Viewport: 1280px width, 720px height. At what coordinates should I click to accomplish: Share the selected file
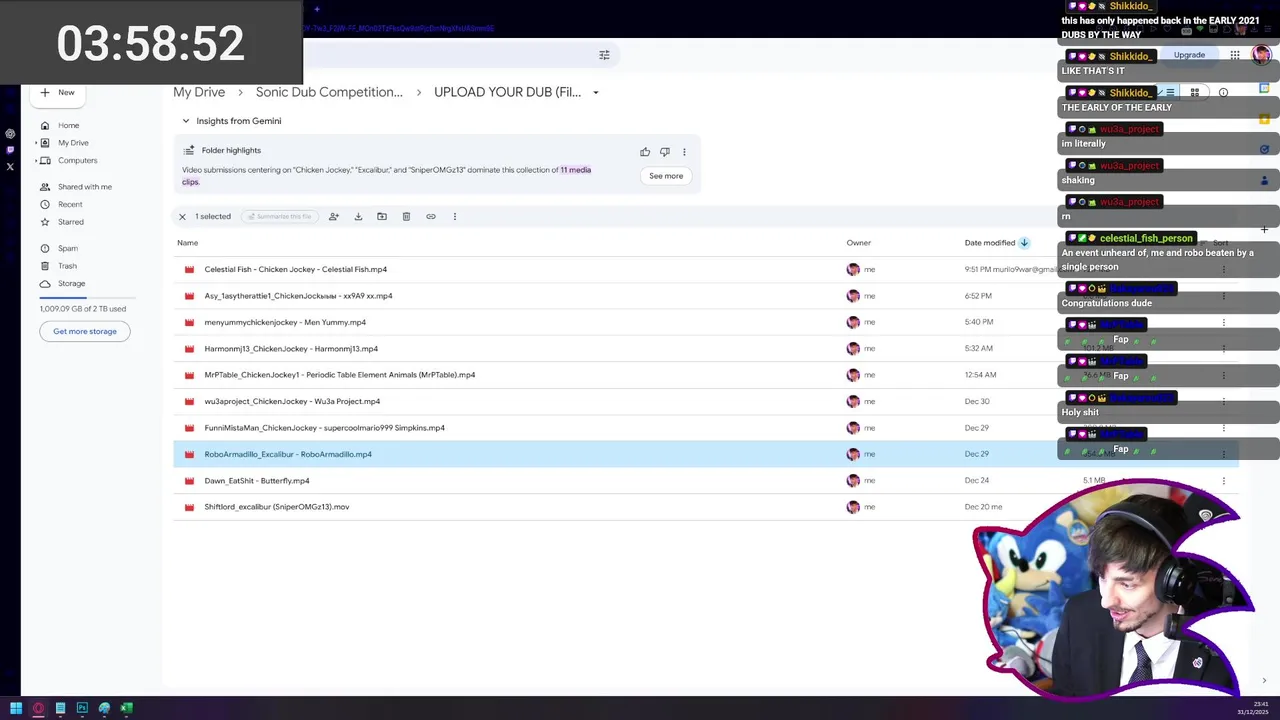[334, 216]
